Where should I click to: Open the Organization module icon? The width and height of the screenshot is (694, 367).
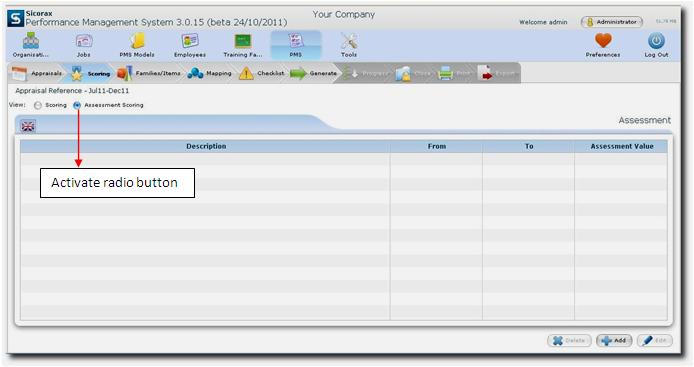click(31, 41)
